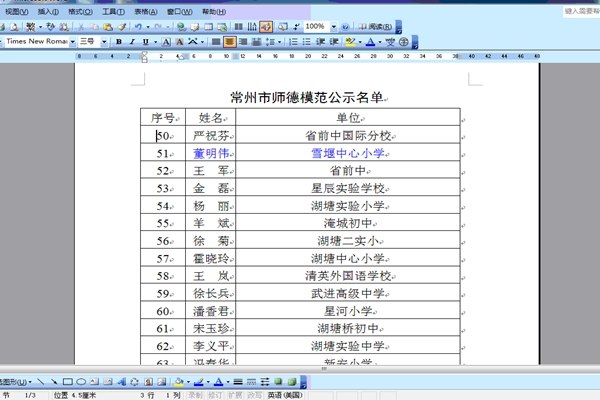Insert a table using toolbar icon
Image resolution: width=600 pixels, height=400 pixels.
pyautogui.click(x=209, y=27)
